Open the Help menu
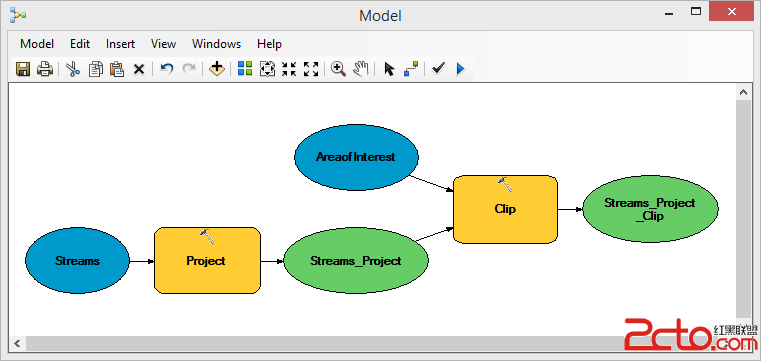Screen dimensions: 761x361 pos(269,44)
